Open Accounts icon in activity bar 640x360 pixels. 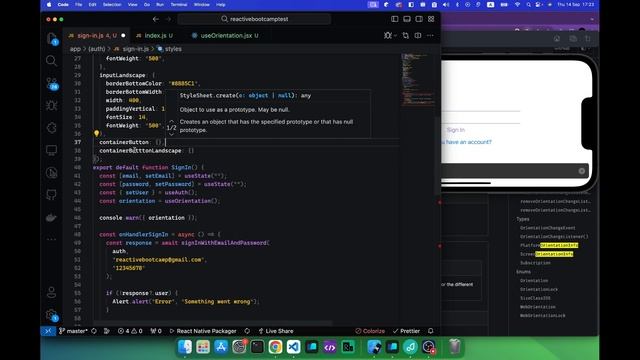51,292
